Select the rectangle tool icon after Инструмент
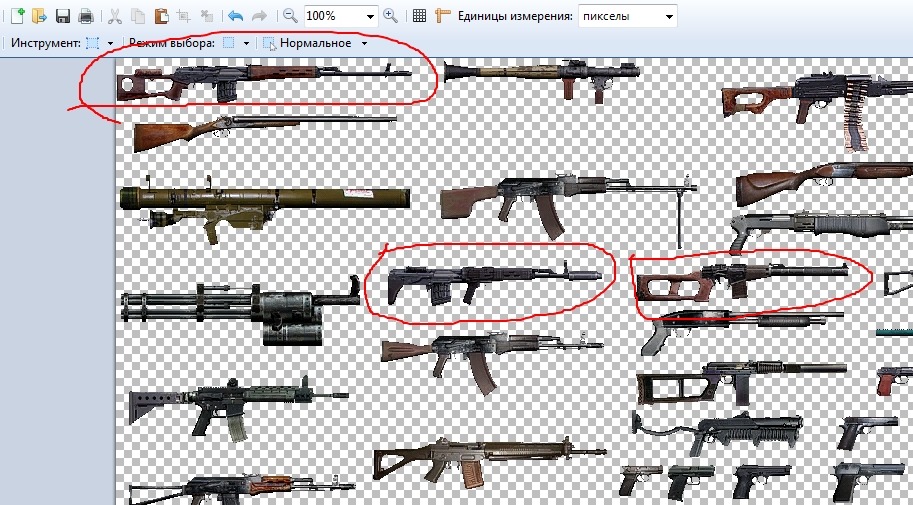Image resolution: width=913 pixels, height=505 pixels. (92, 43)
